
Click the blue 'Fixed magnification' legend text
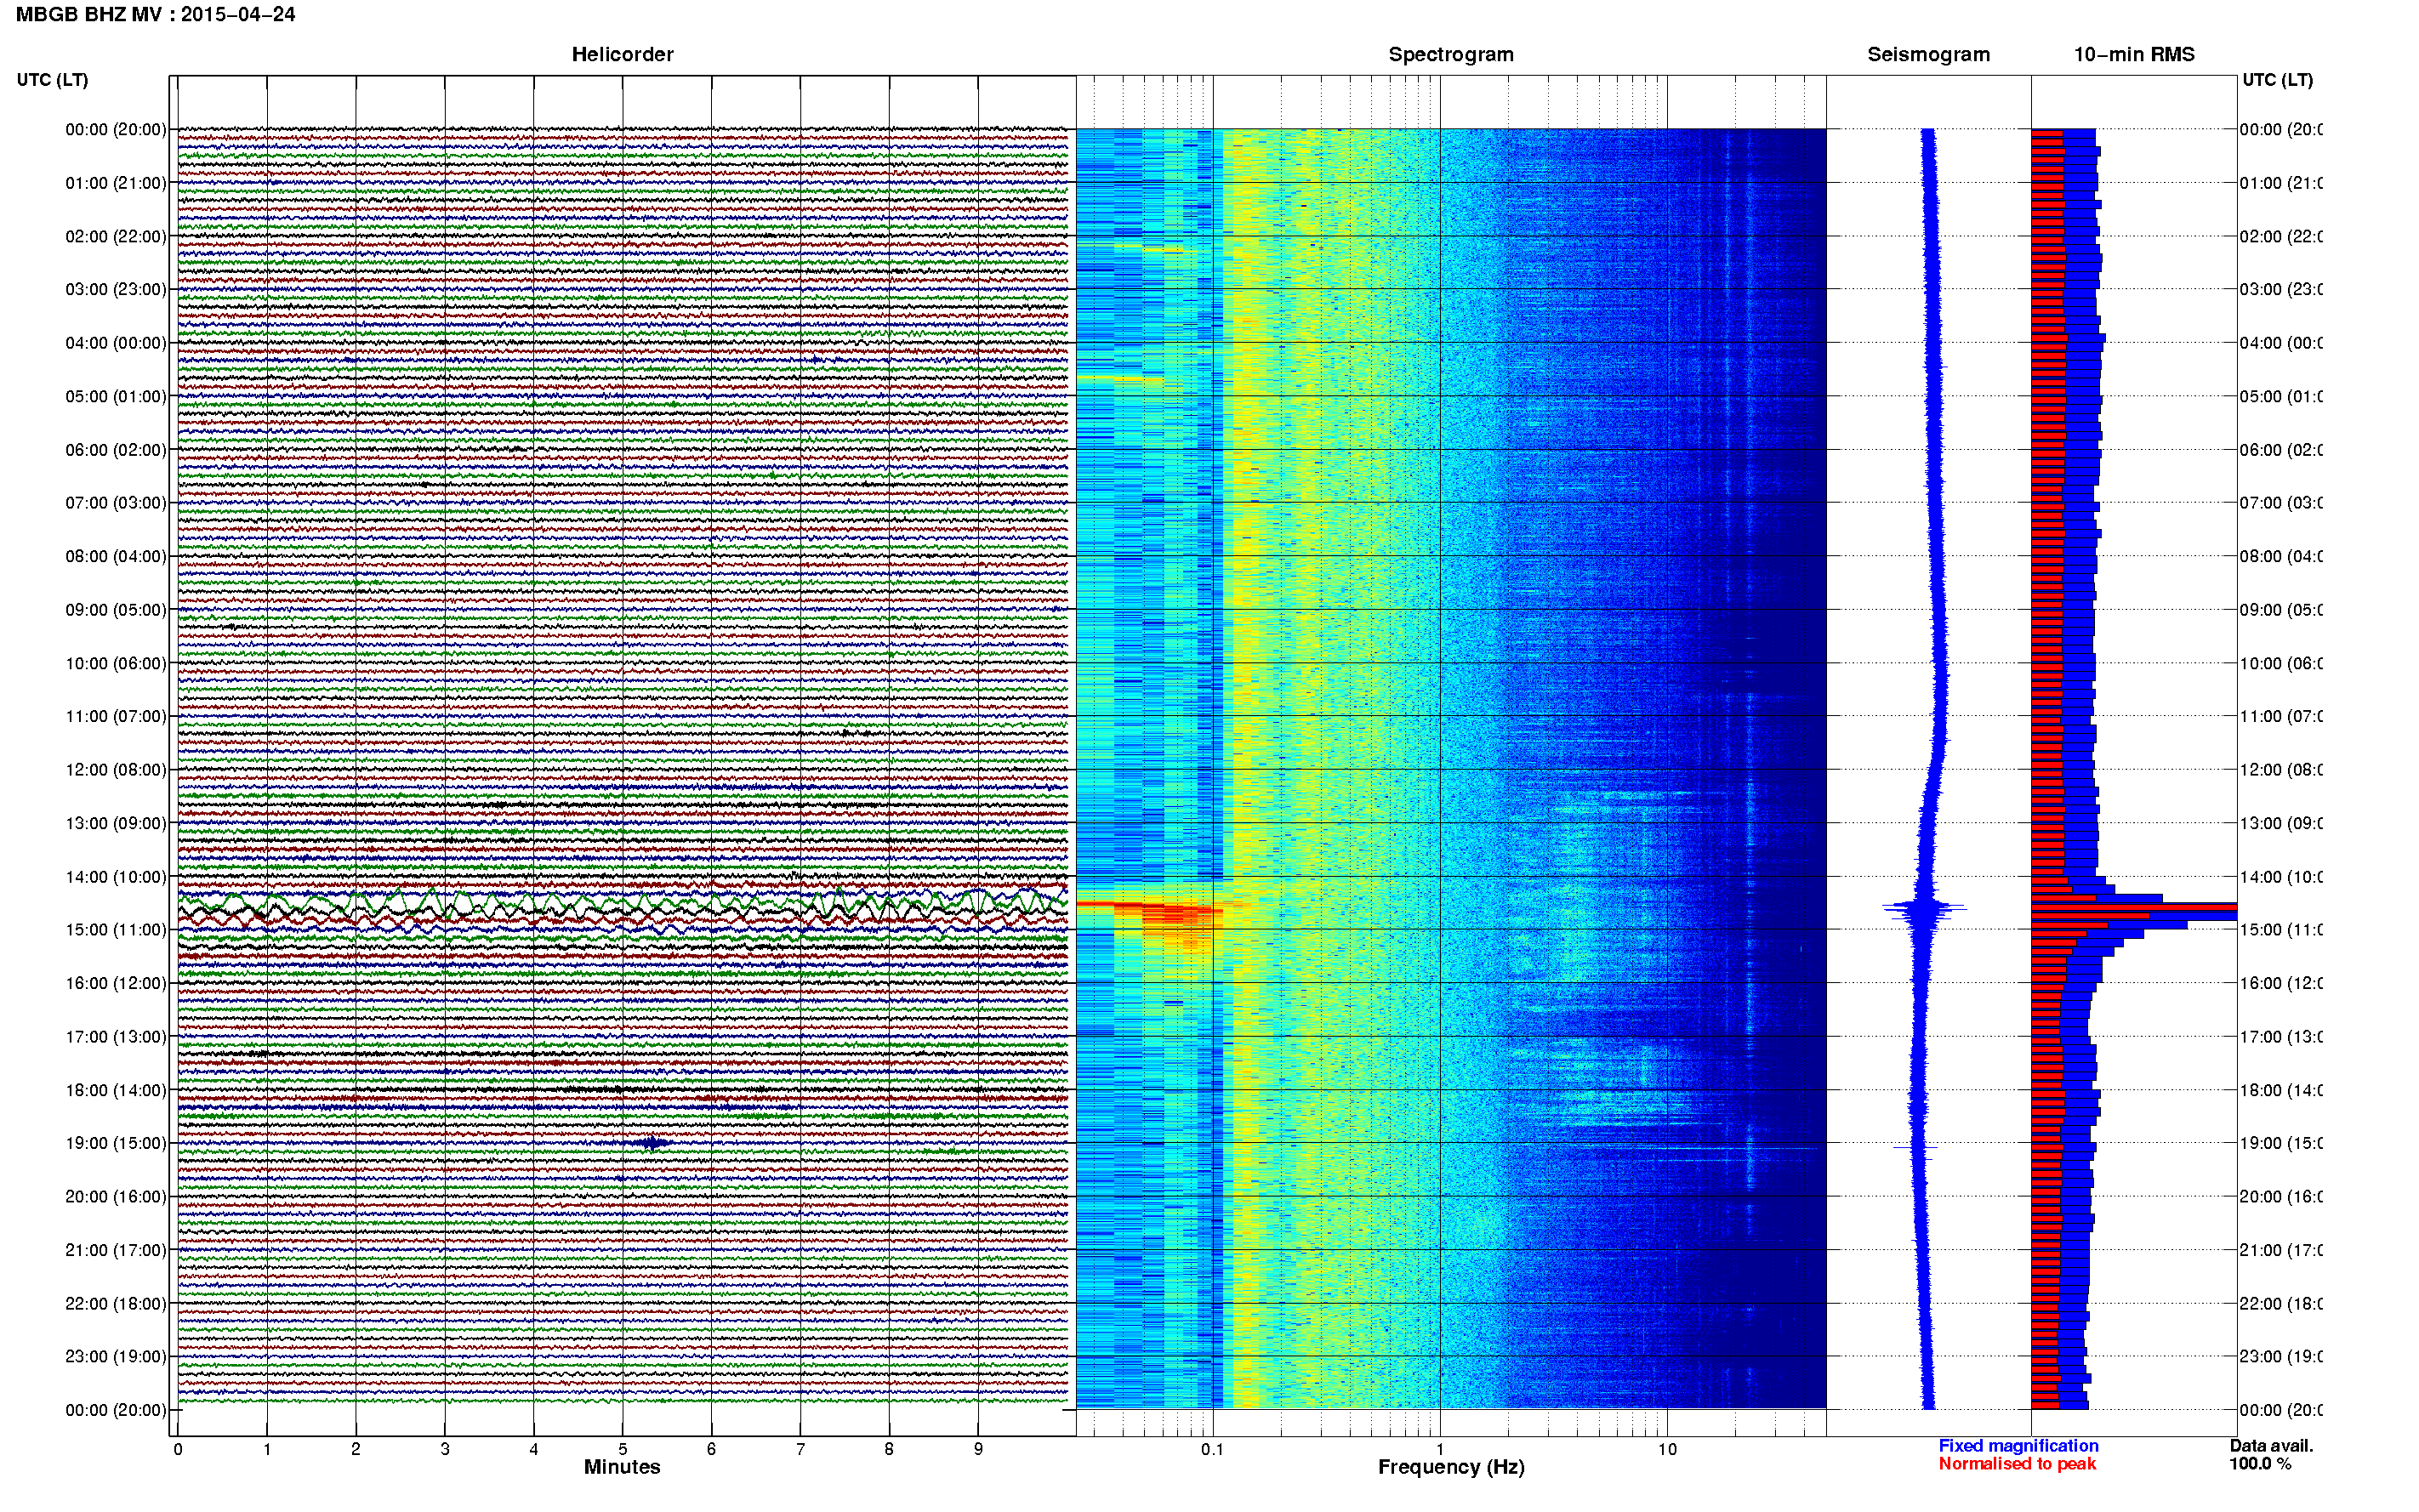2018,1446
